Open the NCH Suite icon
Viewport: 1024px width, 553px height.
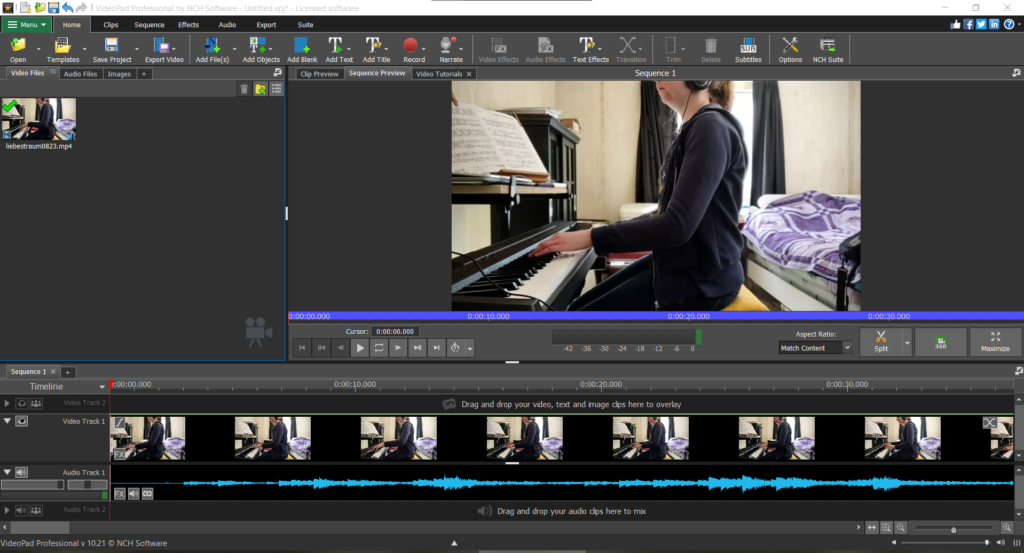tap(827, 45)
